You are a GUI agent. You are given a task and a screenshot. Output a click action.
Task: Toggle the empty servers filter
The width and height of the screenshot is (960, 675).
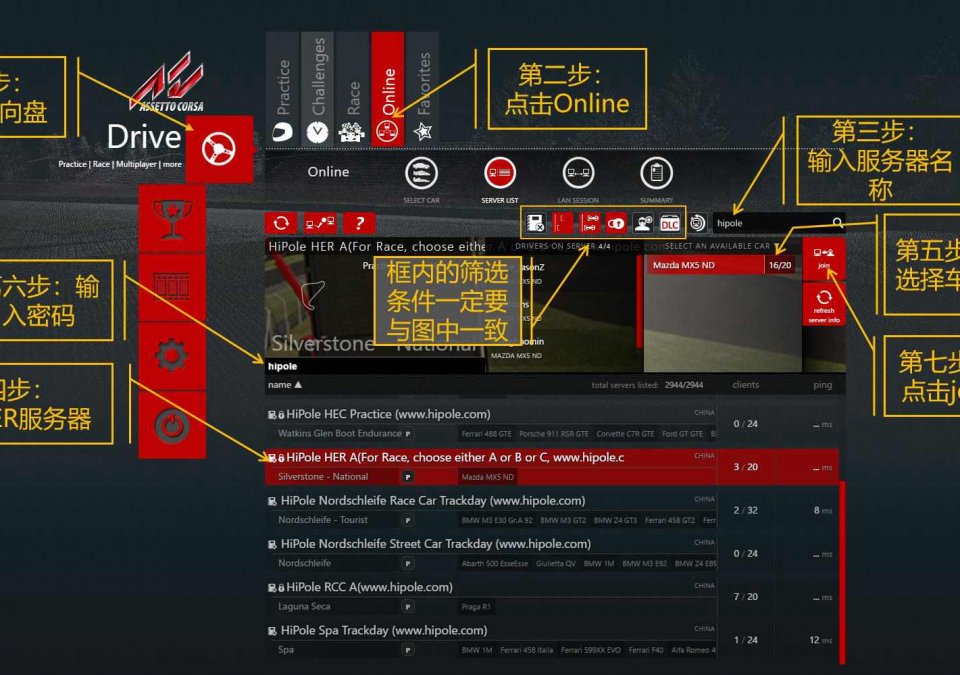[563, 223]
